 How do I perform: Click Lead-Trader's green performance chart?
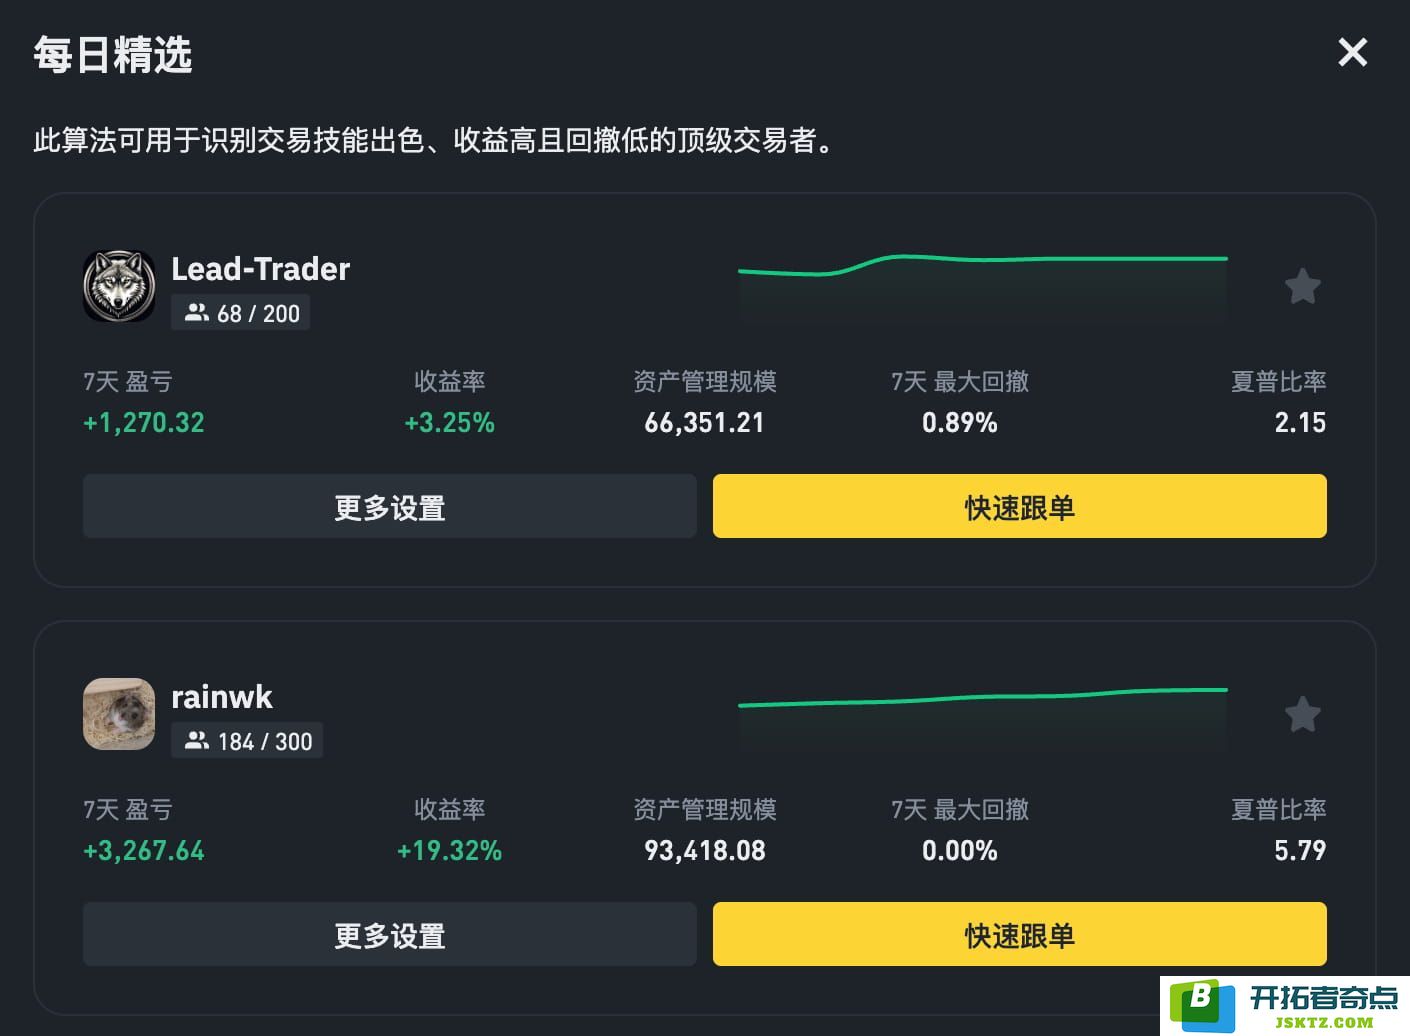[982, 285]
